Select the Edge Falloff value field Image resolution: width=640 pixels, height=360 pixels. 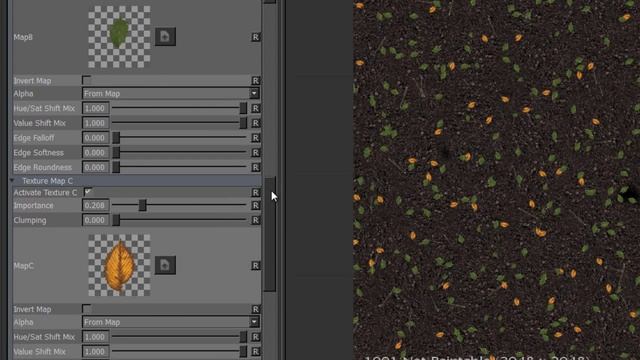96,138
